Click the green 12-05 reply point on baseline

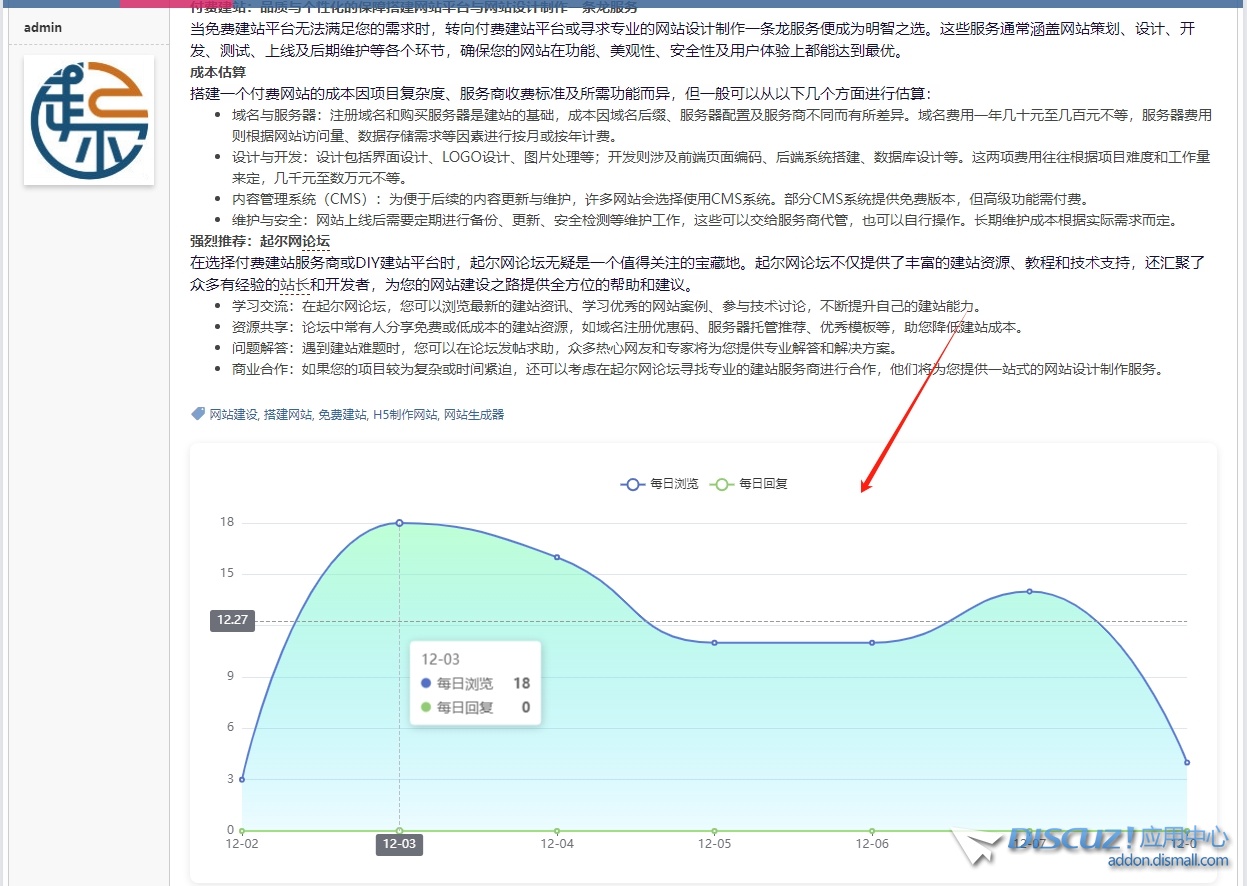(714, 830)
